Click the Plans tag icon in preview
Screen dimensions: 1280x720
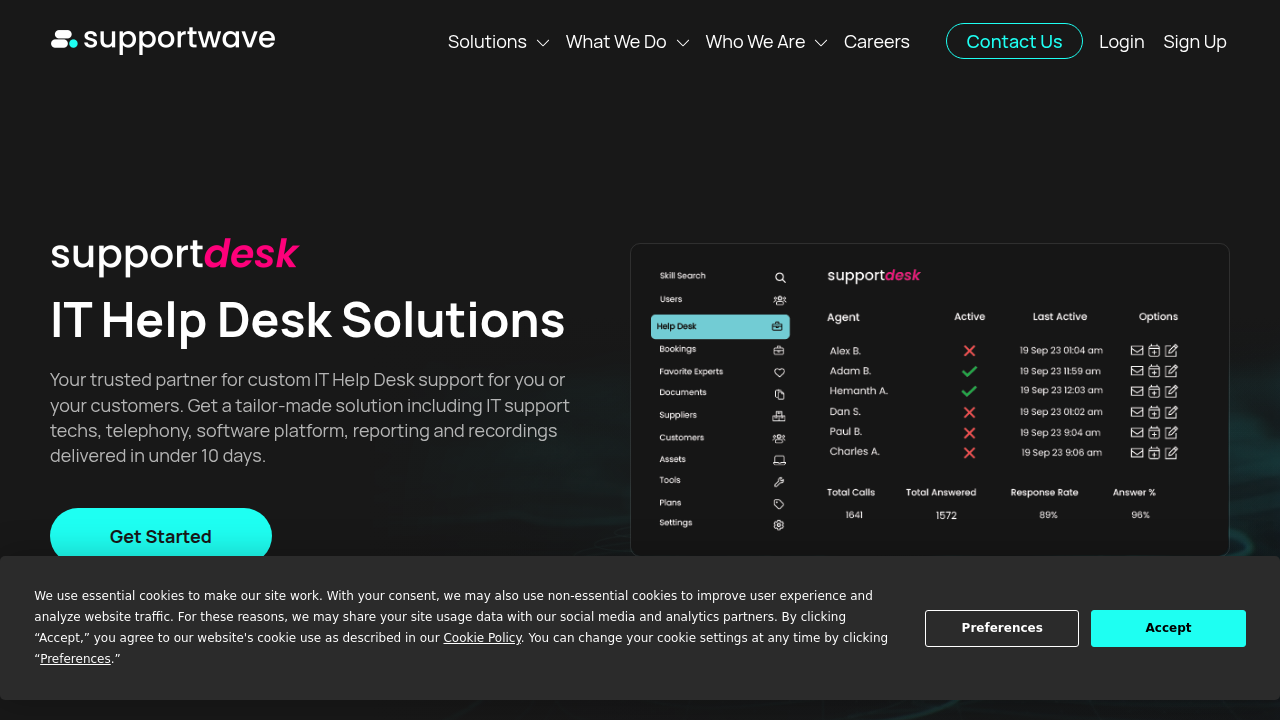[779, 504]
